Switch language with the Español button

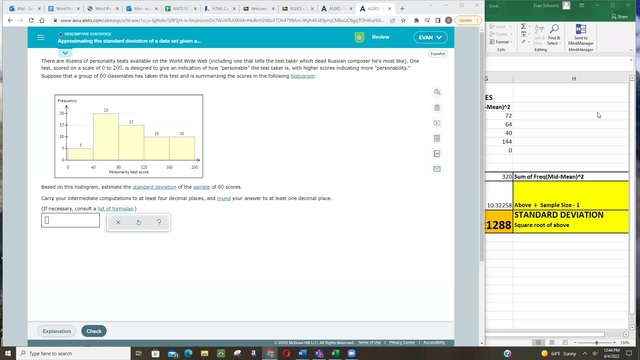pos(437,54)
